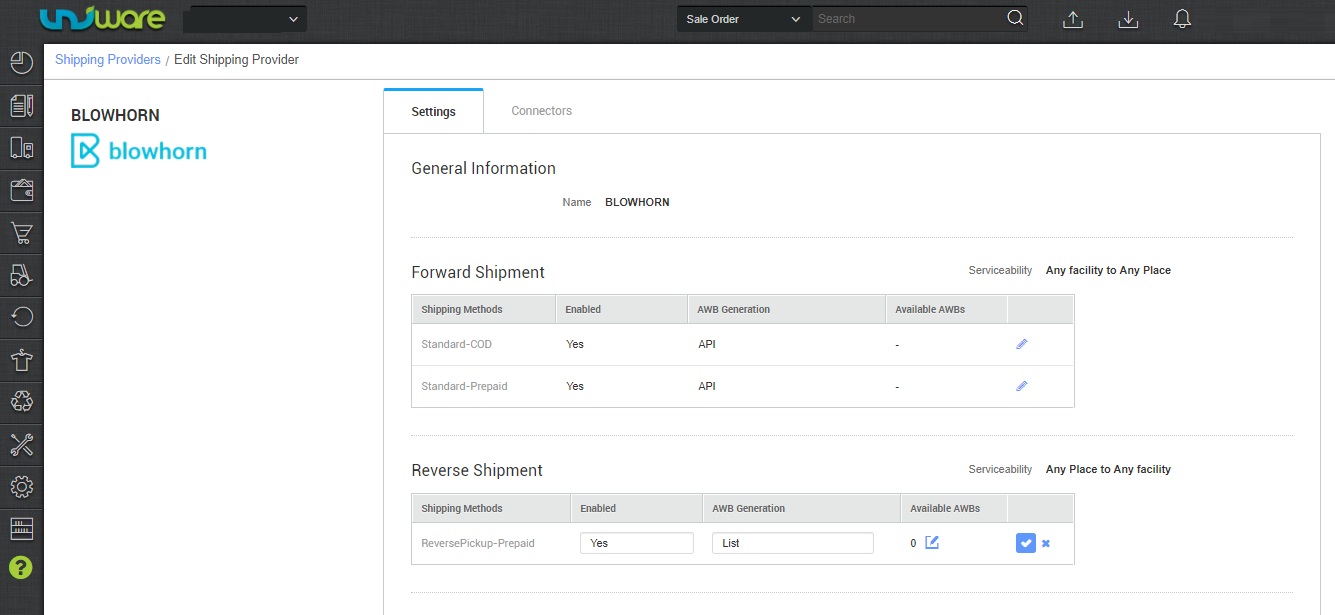Image resolution: width=1335 pixels, height=615 pixels.
Task: Open the Sale Order search type dropdown
Action: [x=744, y=19]
